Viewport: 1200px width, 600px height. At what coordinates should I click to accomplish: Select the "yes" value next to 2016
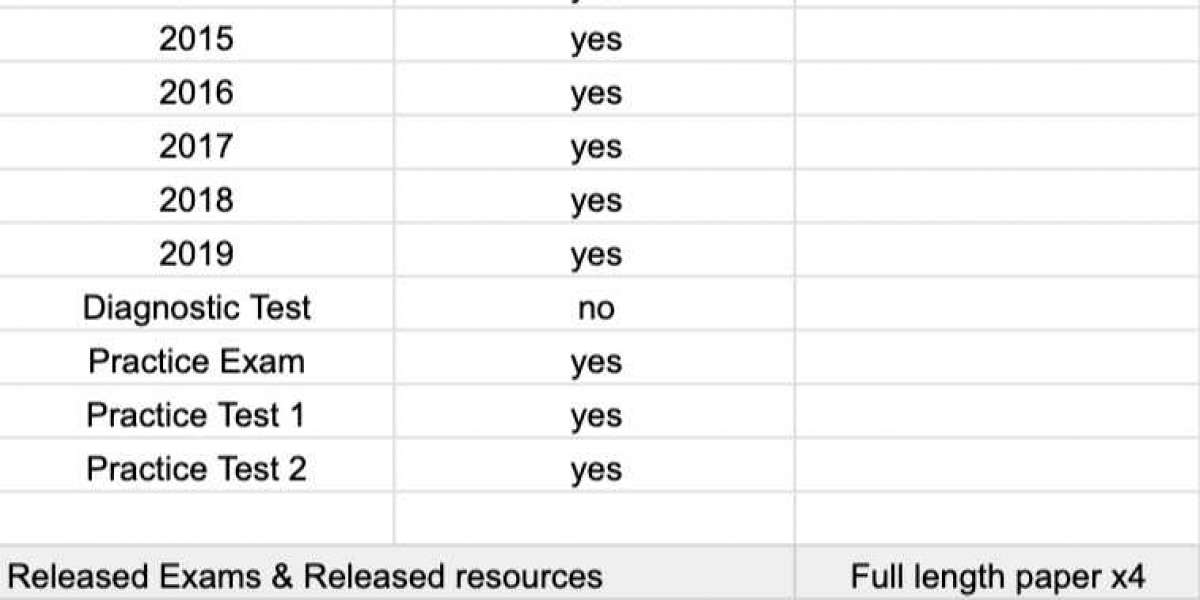595,94
